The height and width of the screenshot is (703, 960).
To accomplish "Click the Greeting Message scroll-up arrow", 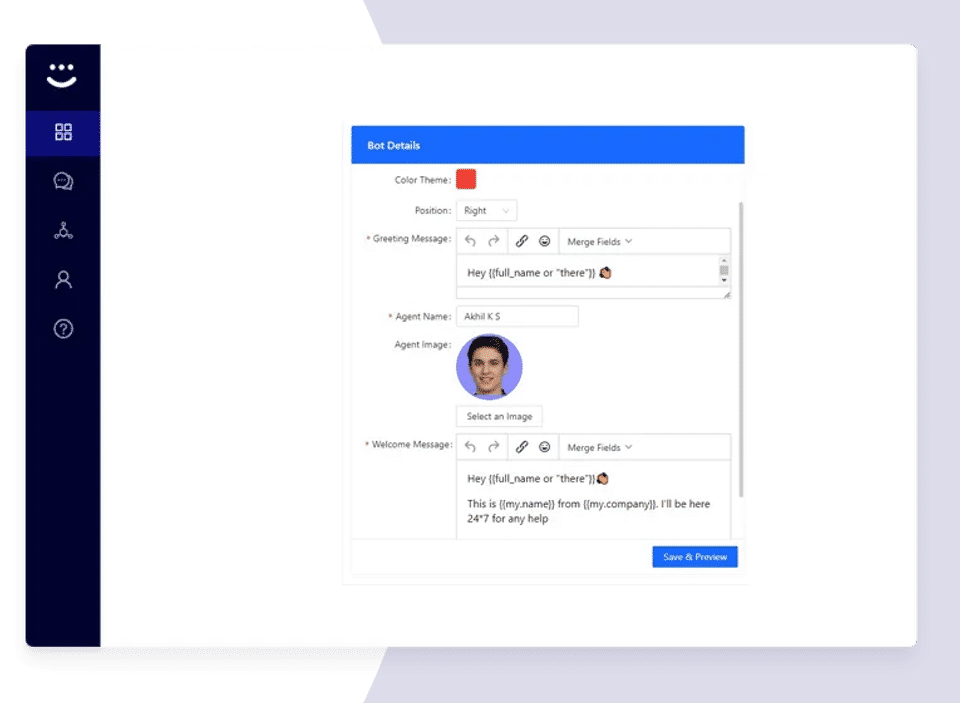I will (x=724, y=261).
